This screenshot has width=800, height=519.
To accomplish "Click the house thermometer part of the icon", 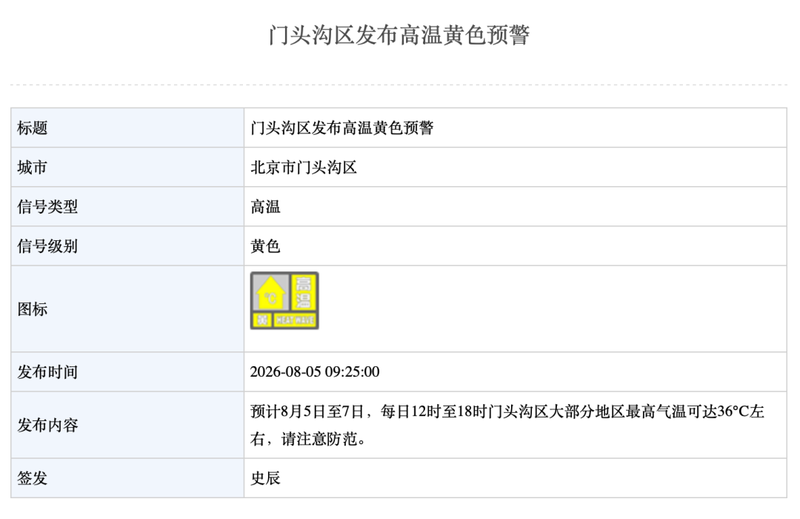I will pos(271,292).
